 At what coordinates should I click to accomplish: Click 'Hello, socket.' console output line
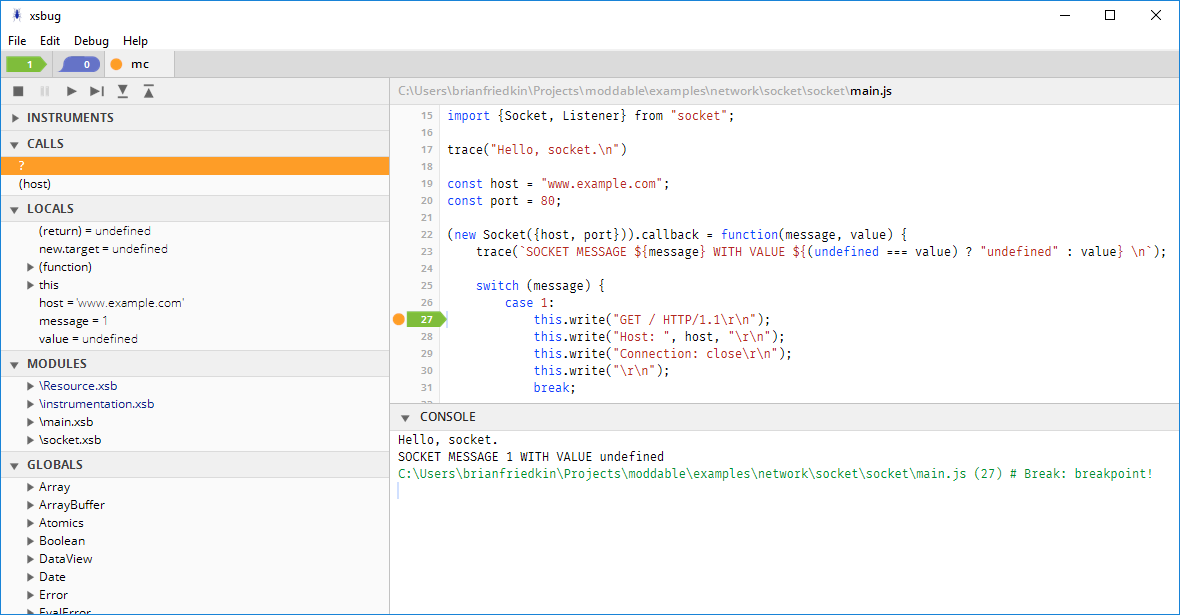(x=448, y=440)
